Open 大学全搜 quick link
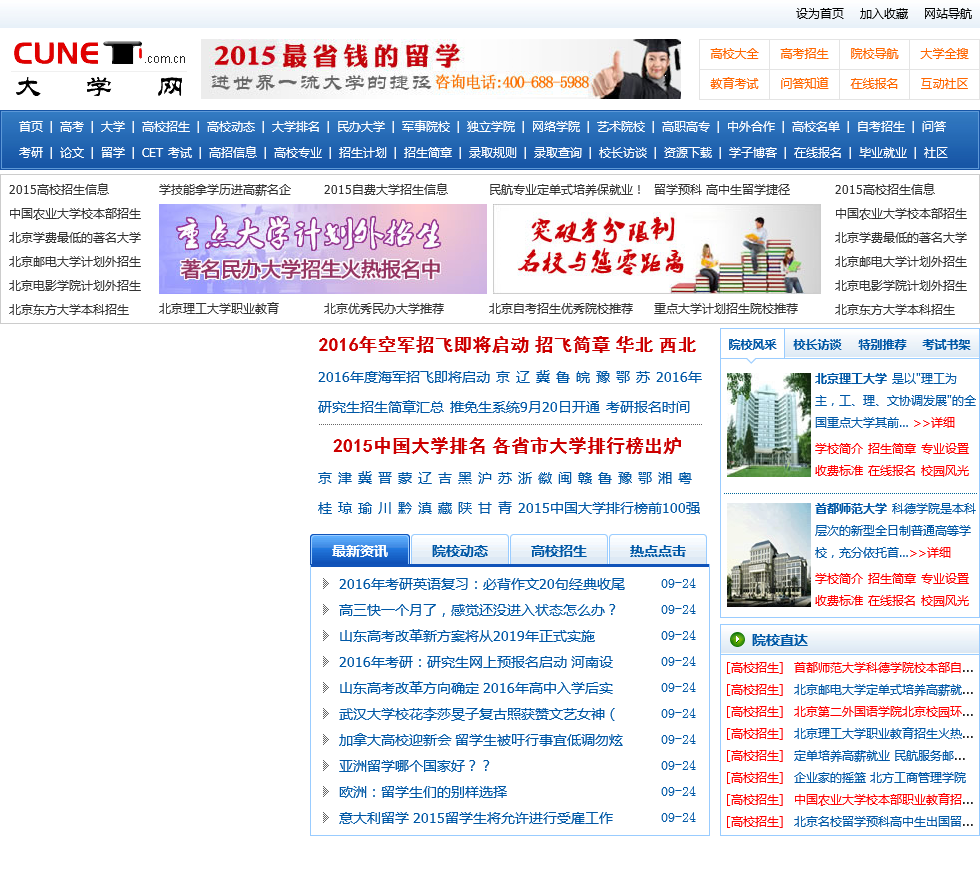Image resolution: width=980 pixels, height=891 pixels. [944, 54]
